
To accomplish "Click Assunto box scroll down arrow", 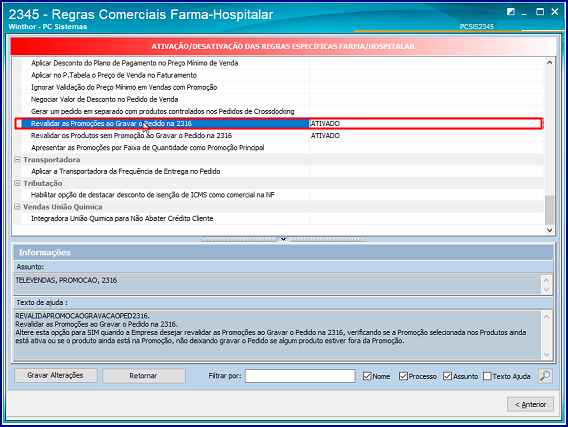I will [x=546, y=289].
